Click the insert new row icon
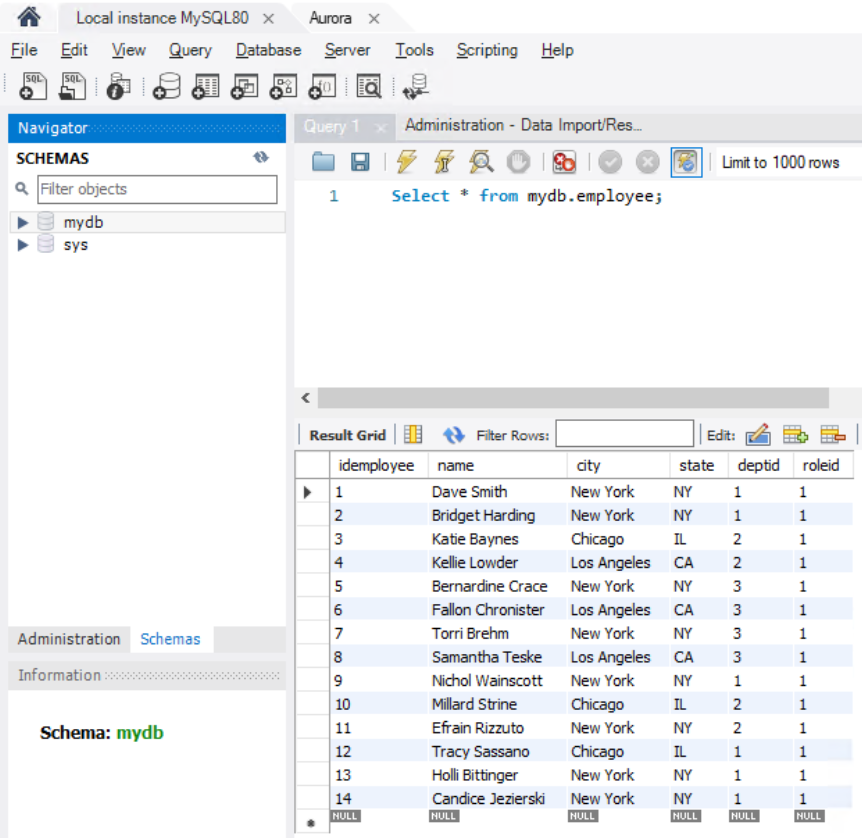Viewport: 862px width, 838px height. [x=795, y=435]
